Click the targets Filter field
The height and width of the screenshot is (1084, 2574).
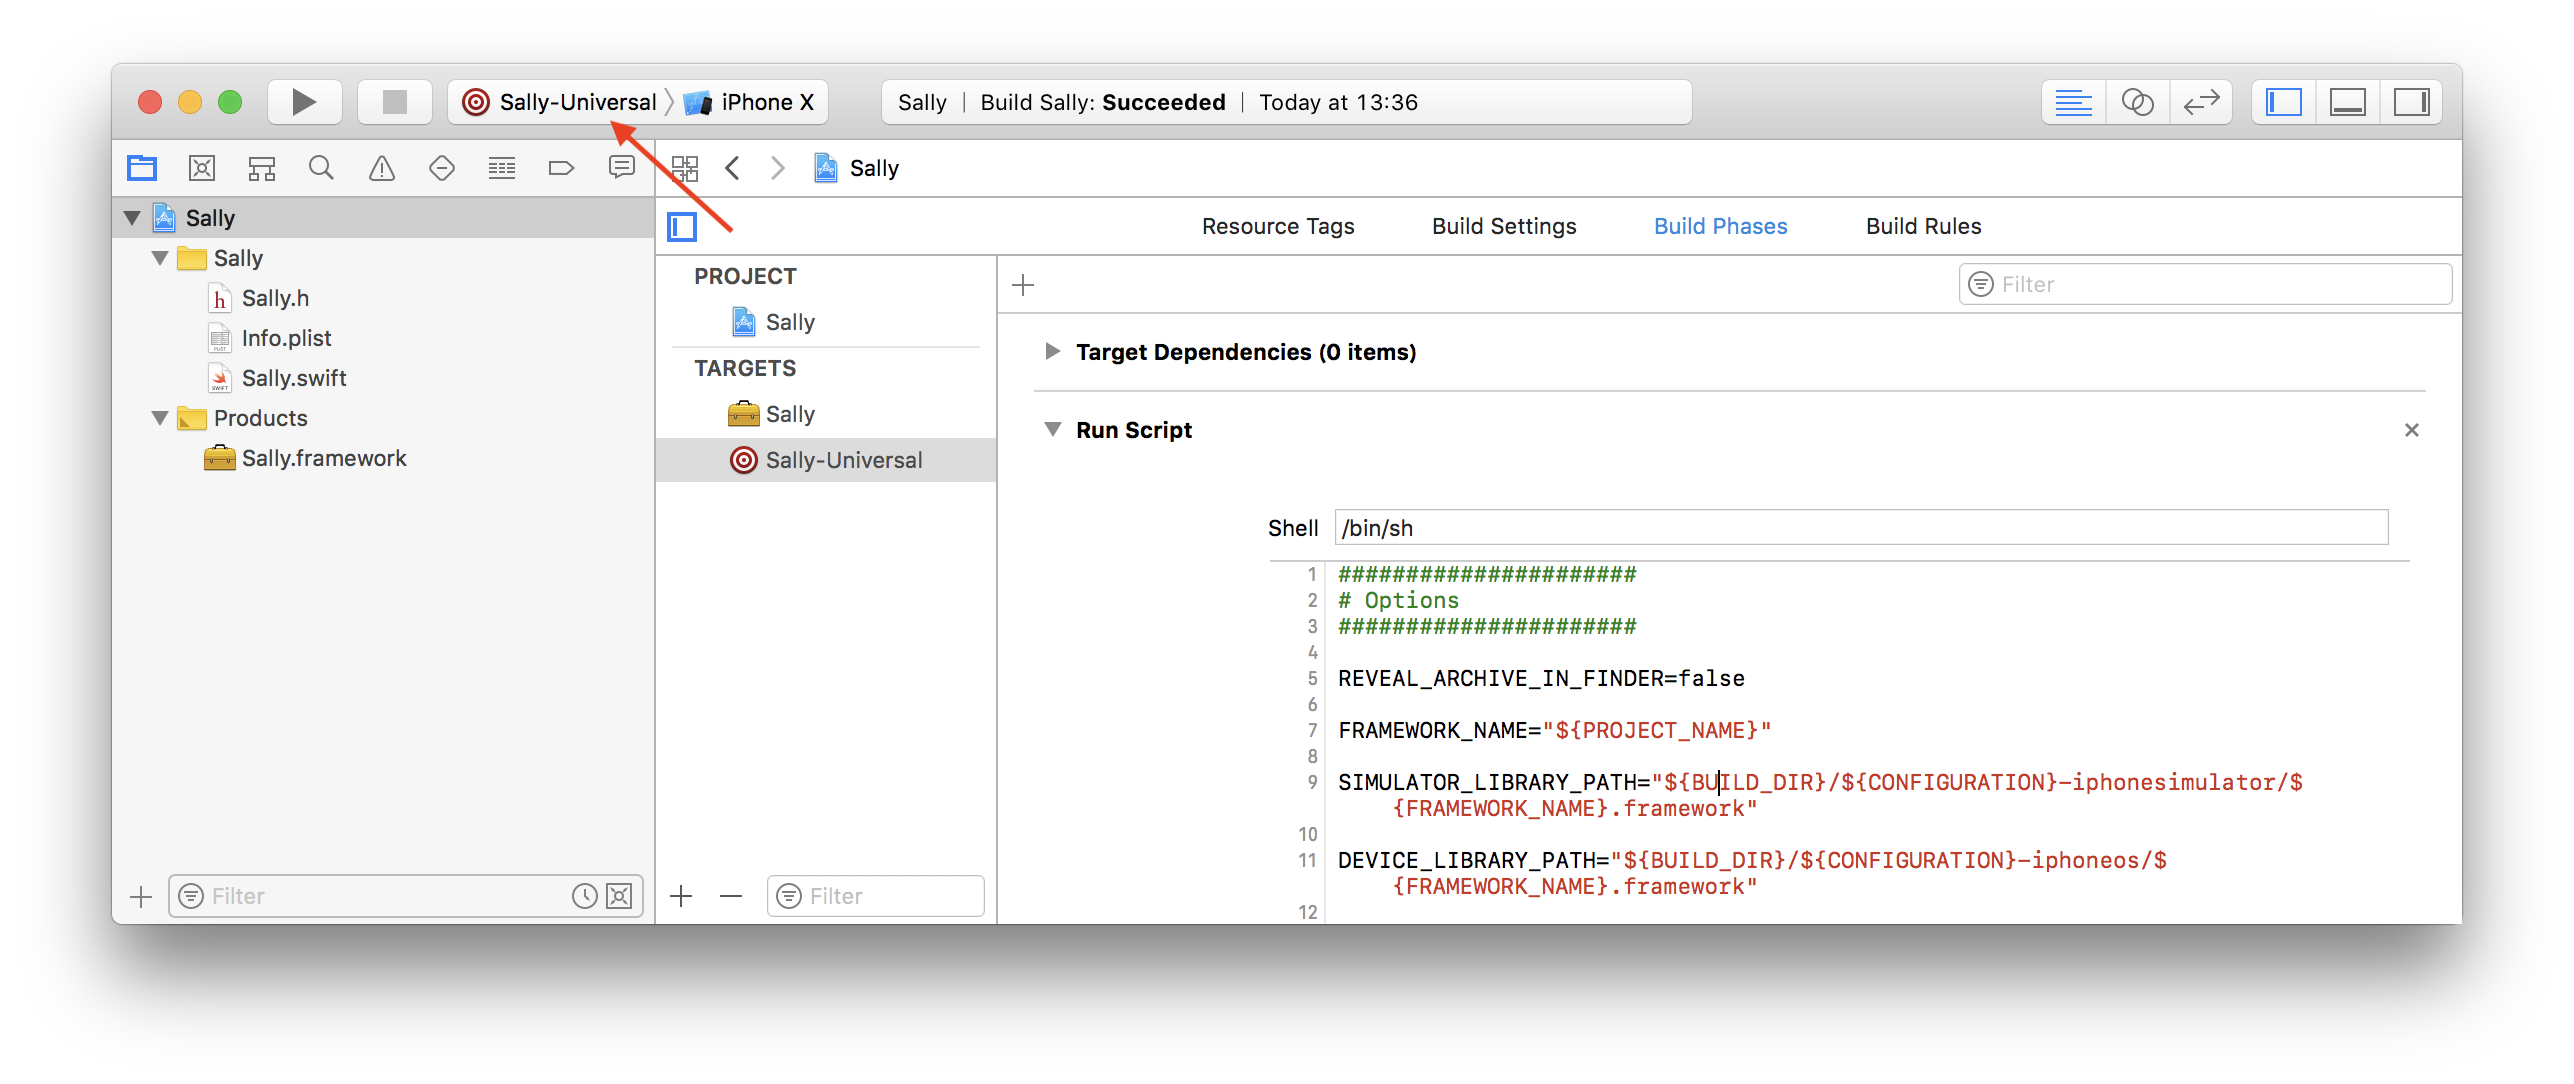pos(876,896)
